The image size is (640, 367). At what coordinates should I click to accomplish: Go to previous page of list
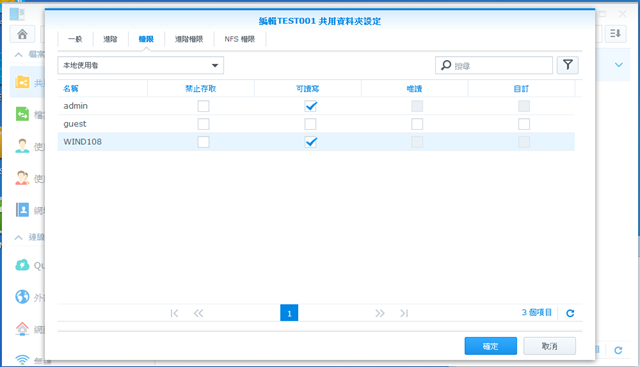[x=198, y=313]
